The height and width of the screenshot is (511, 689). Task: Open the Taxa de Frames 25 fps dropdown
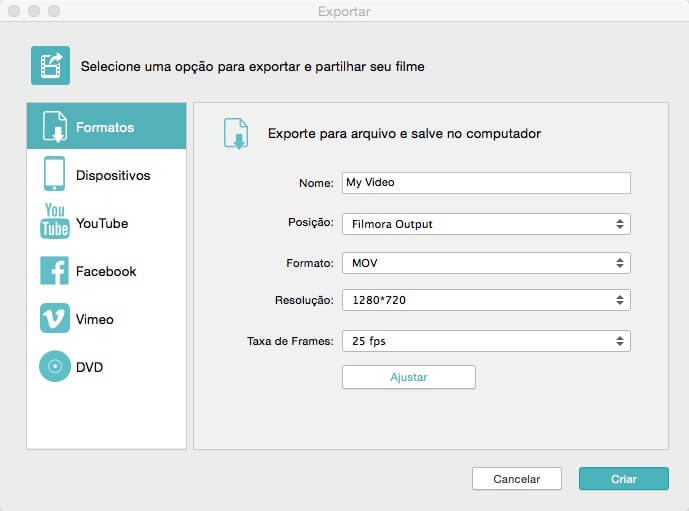click(x=486, y=341)
